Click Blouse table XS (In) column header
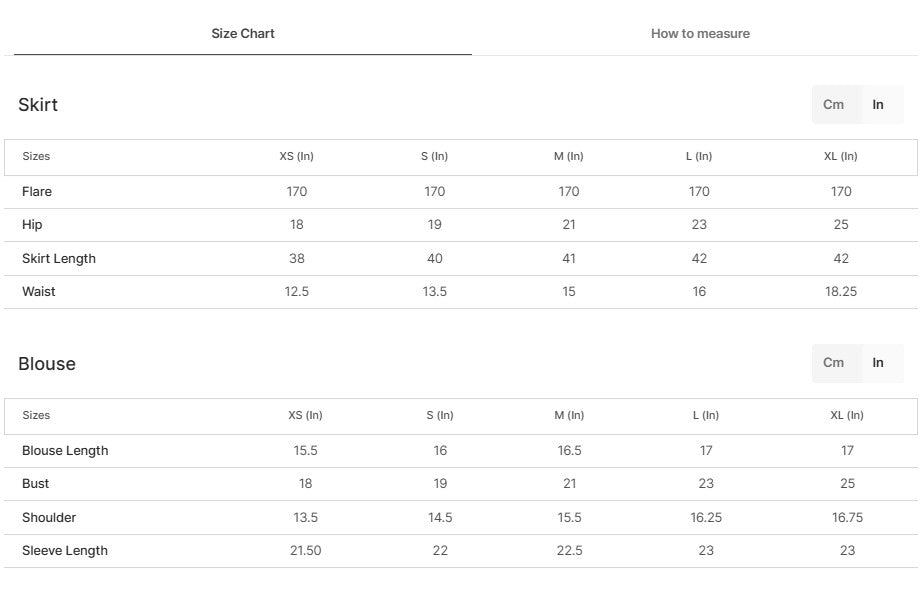923x592 pixels. click(x=305, y=416)
